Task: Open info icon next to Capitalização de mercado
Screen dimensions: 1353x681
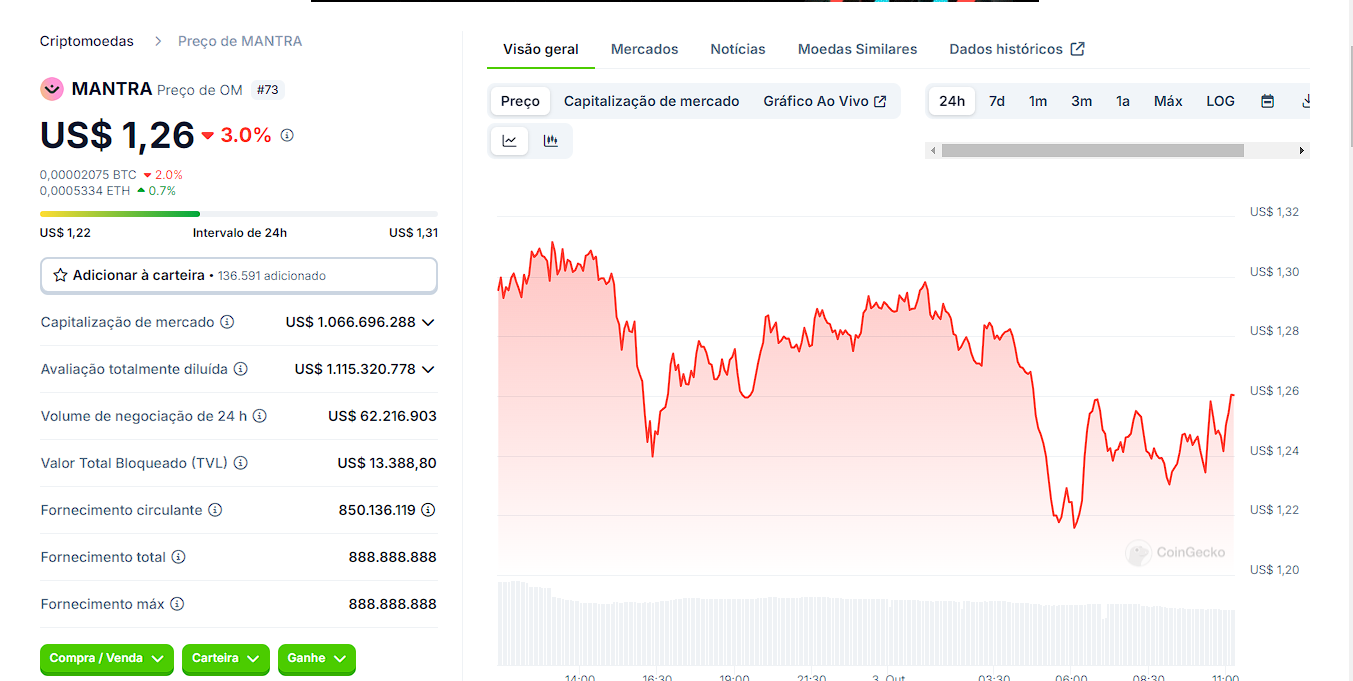Action: point(229,322)
